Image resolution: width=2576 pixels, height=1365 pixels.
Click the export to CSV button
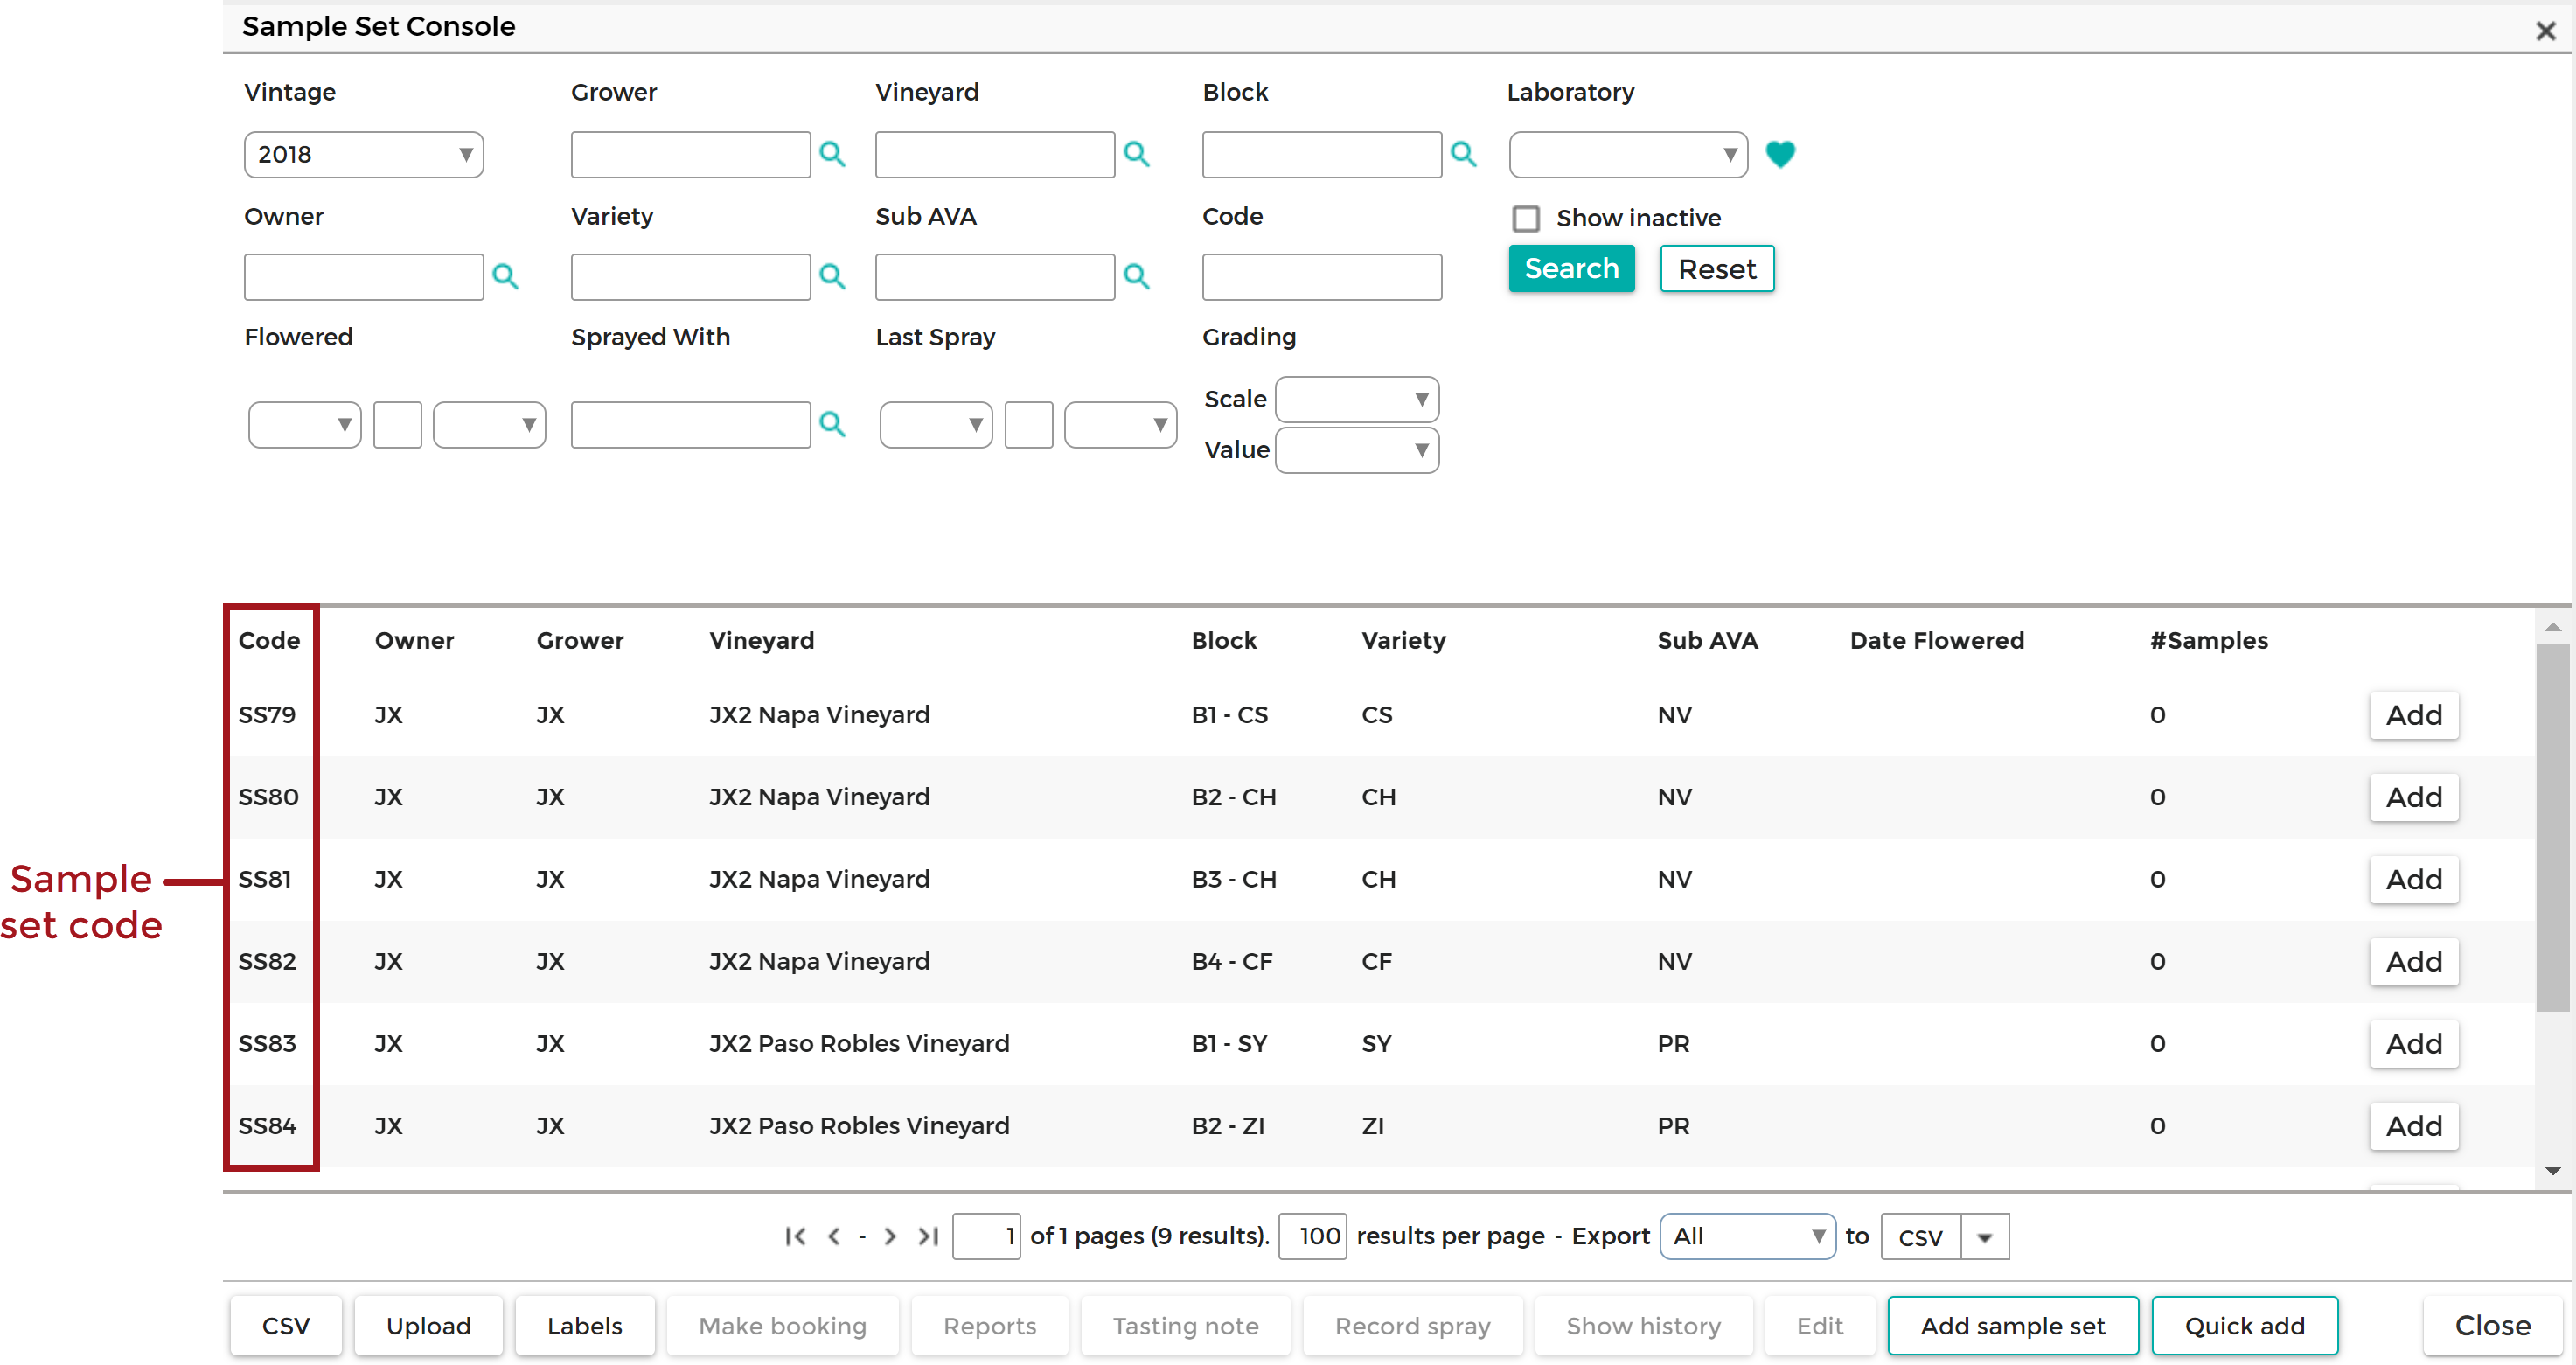point(1920,1237)
